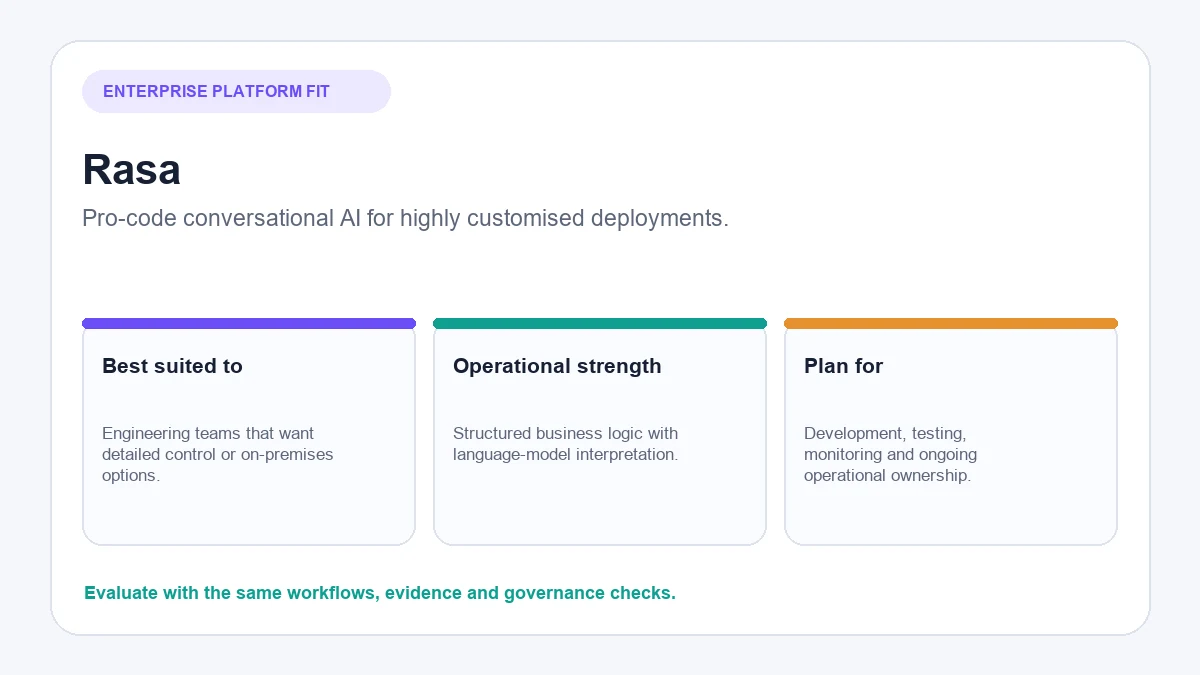Click the ENTERPRISE PLATFORM FIT badge
Screen dimensions: 1200x675
(236, 91)
